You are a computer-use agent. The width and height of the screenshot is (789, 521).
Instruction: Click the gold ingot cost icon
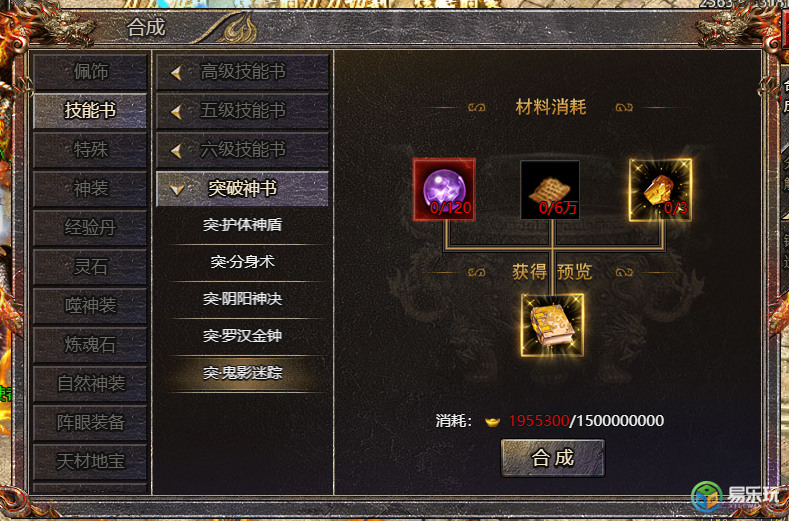tap(493, 421)
